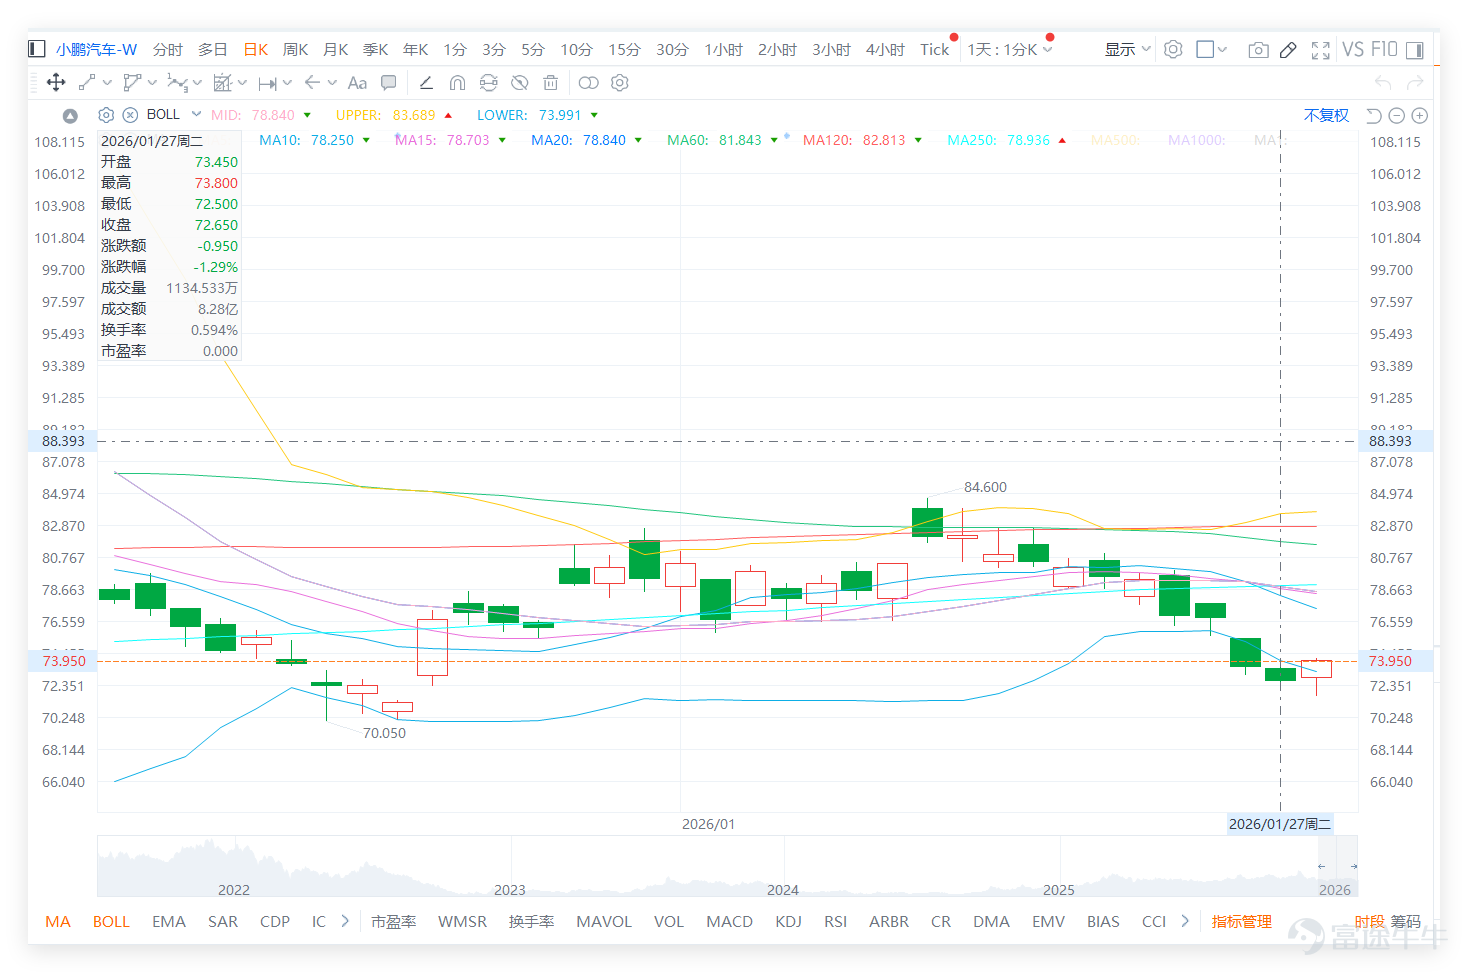Toggle magnet snap mode

[x=457, y=83]
